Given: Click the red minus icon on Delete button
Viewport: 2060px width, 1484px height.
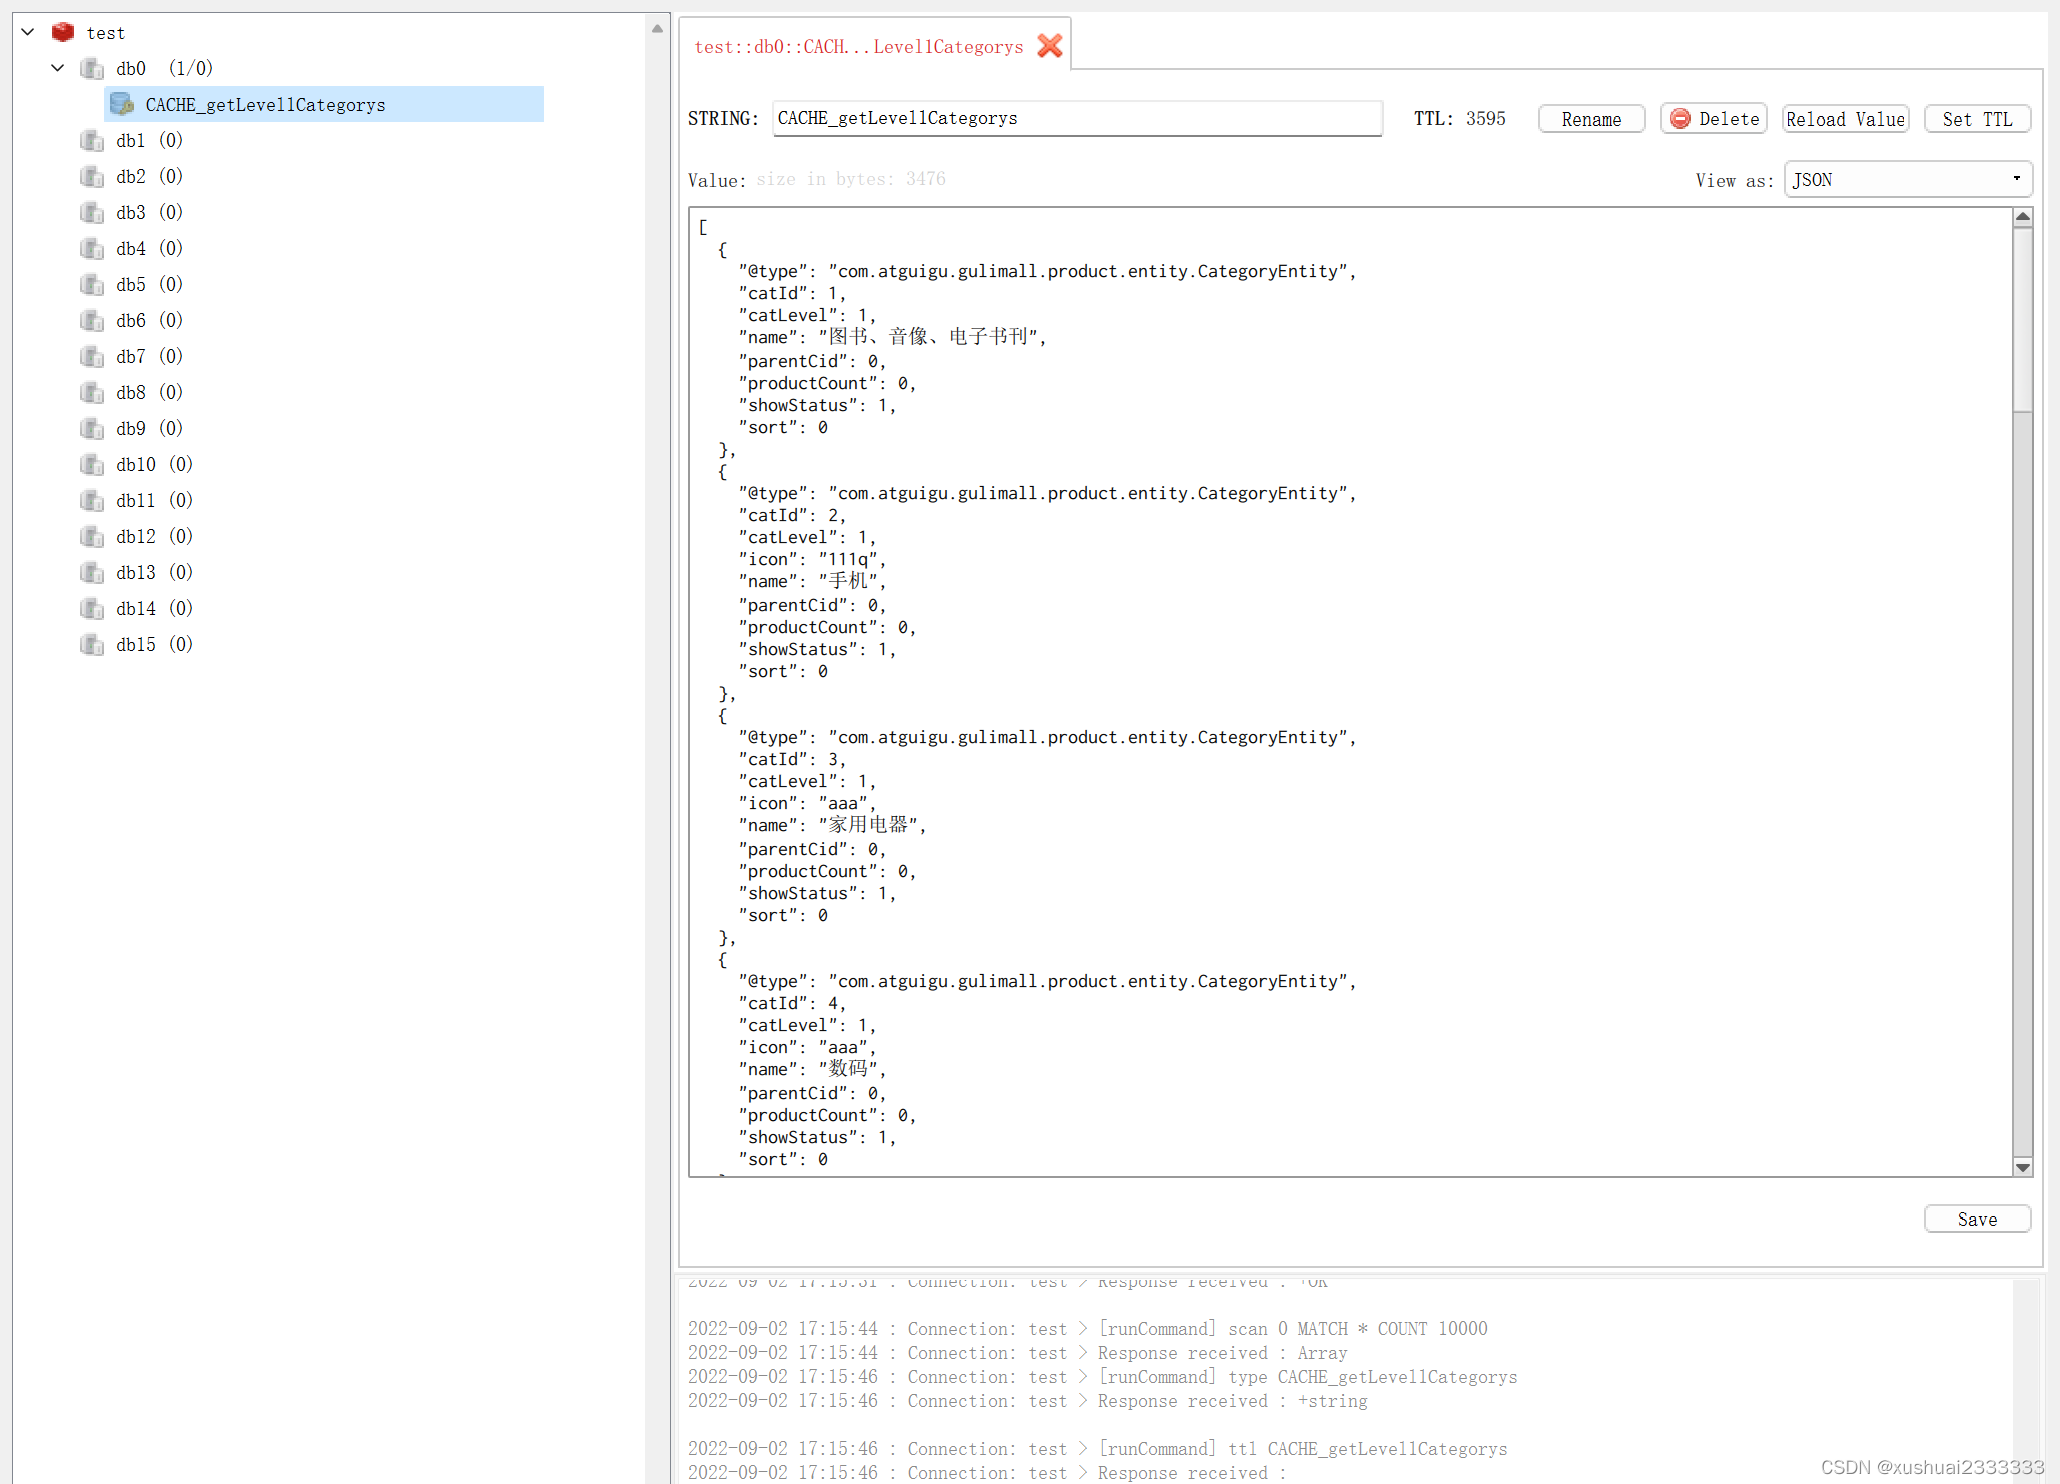Looking at the screenshot, I should tap(1680, 118).
